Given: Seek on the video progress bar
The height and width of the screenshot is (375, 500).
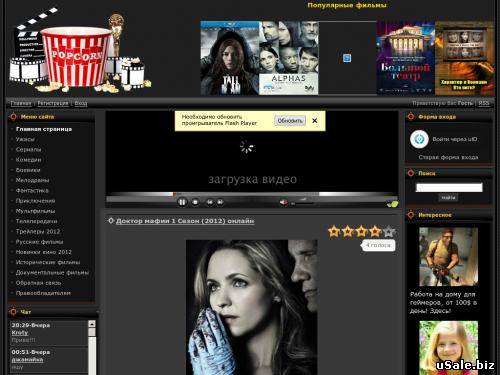Looking at the screenshot, I should click(x=252, y=194).
